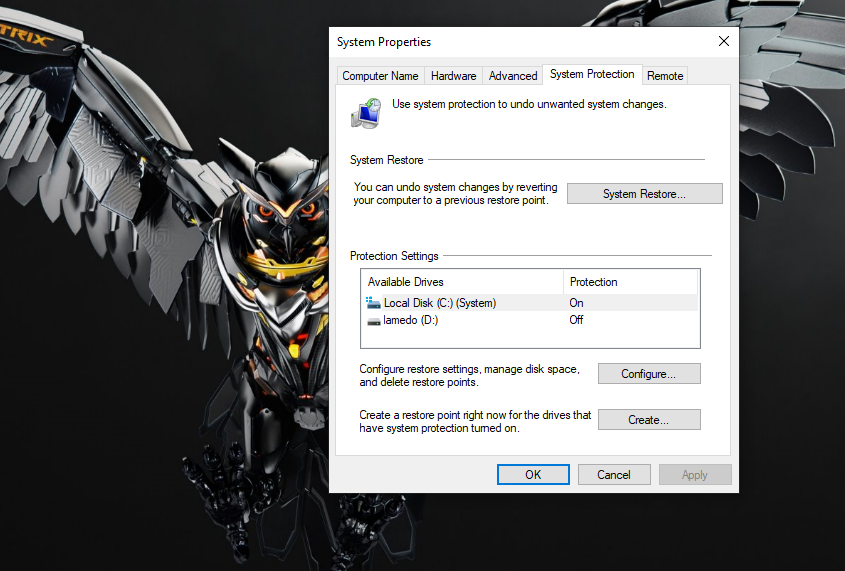Screen dimensions: 845x571
Task: Open the System Restore wizard button
Action: pos(644,194)
